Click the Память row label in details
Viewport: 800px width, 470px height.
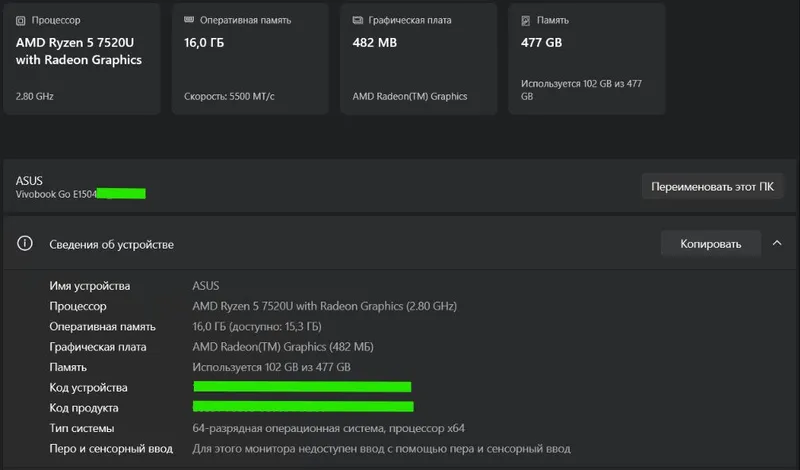[68, 367]
